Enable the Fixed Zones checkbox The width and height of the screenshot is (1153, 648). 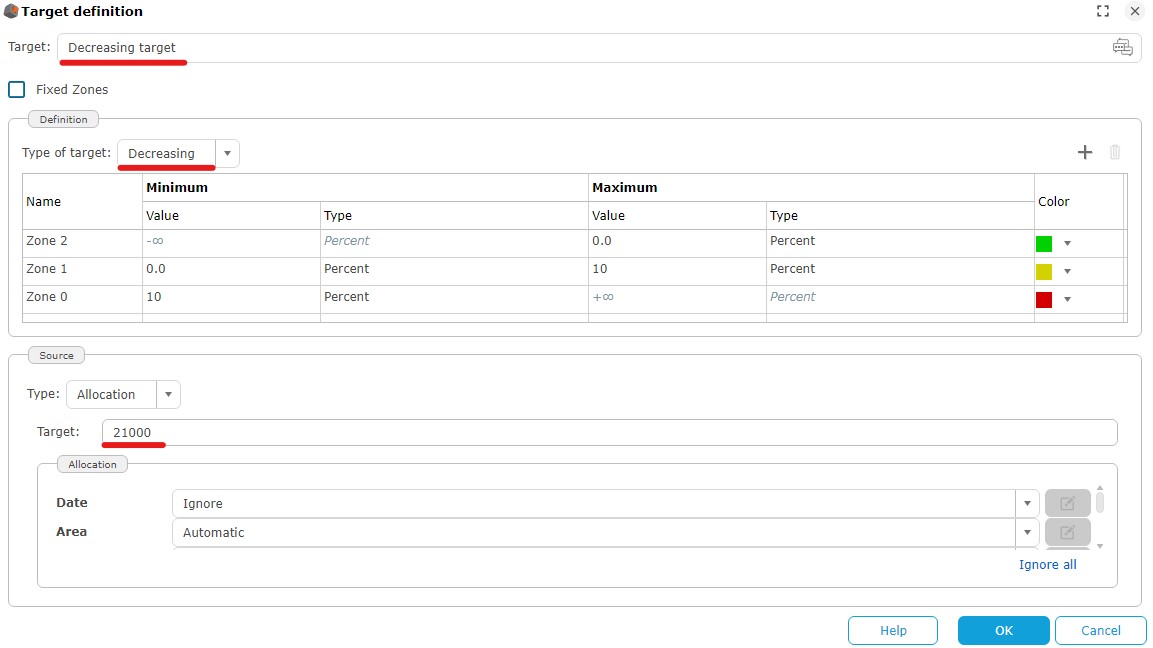[x=17, y=89]
